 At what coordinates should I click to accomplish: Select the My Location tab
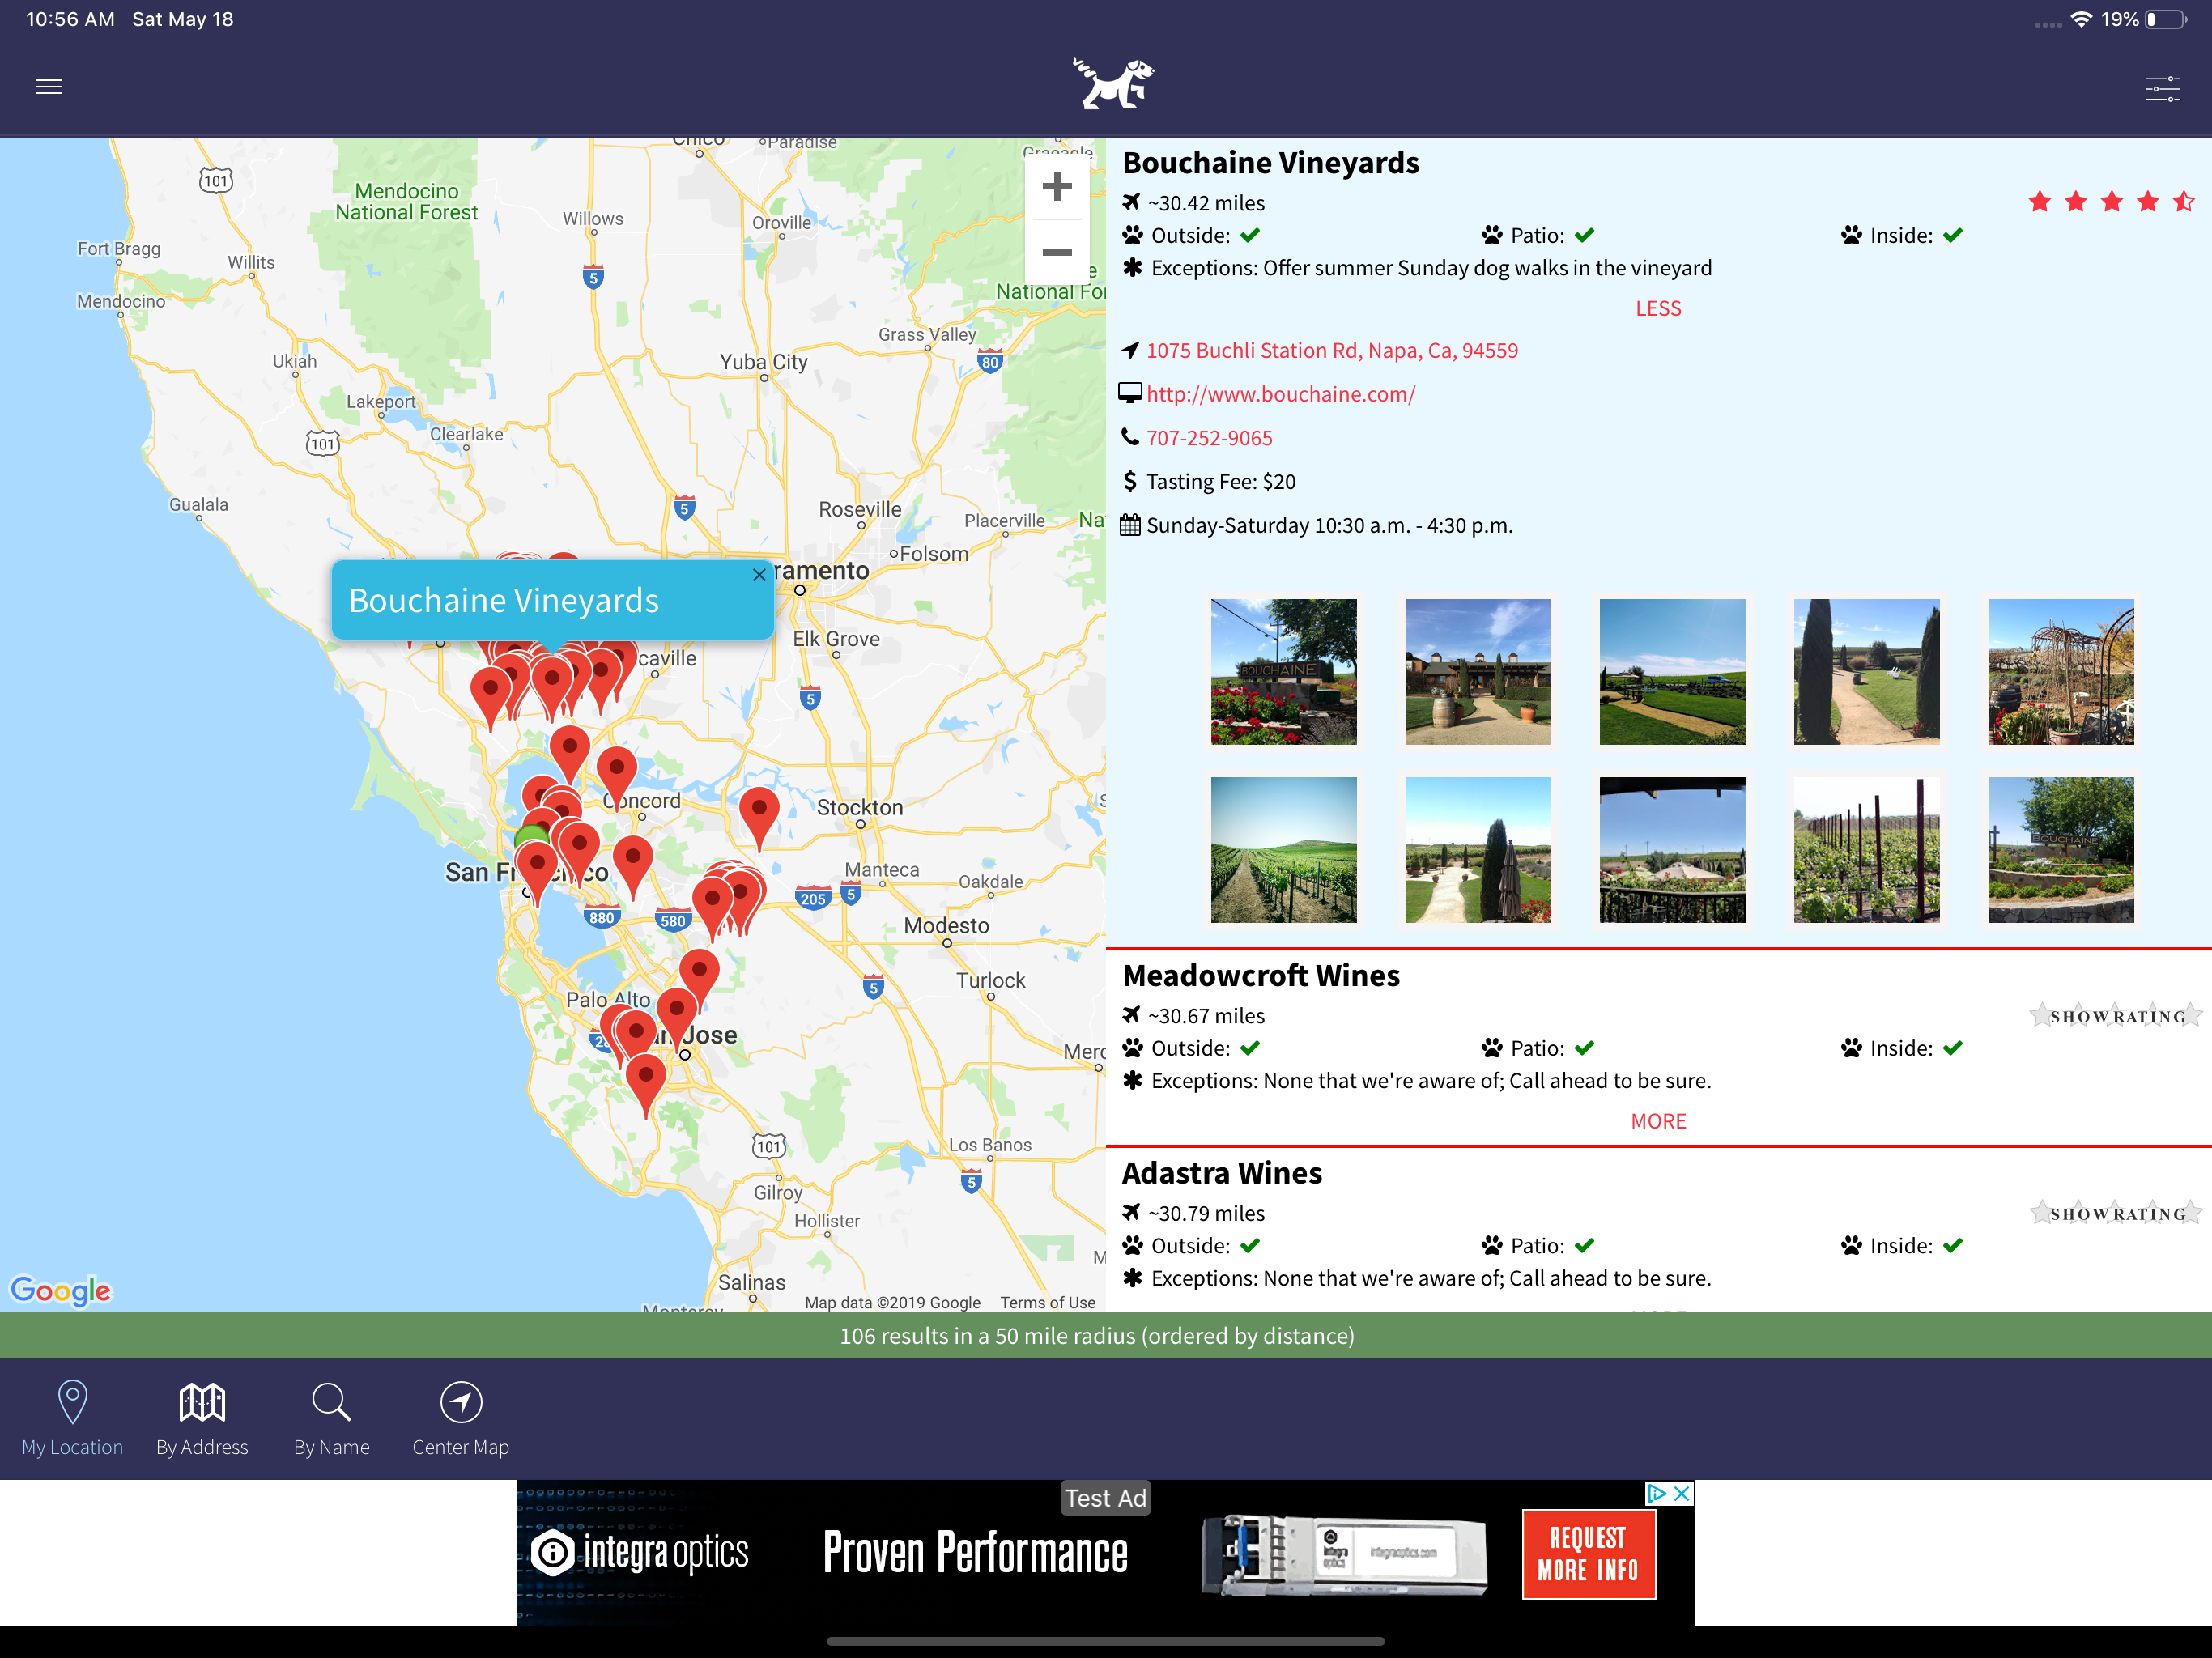pyautogui.click(x=72, y=1418)
